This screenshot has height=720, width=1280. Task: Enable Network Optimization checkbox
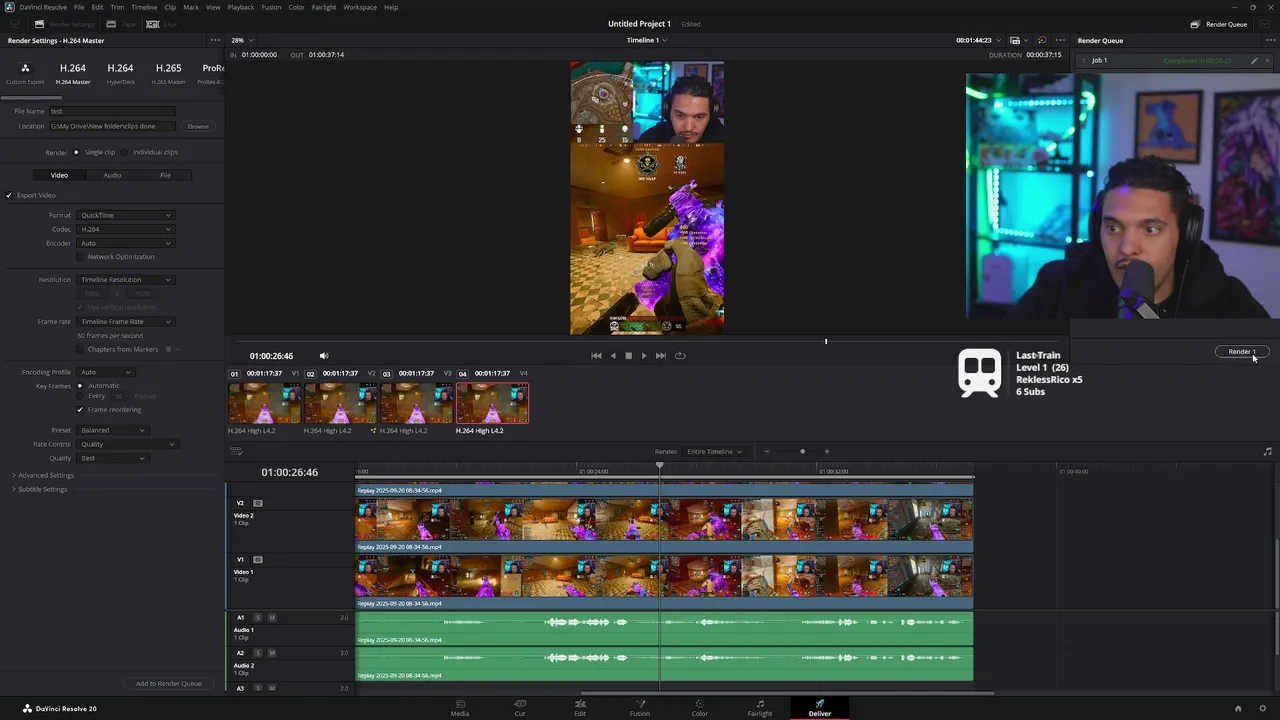point(80,257)
